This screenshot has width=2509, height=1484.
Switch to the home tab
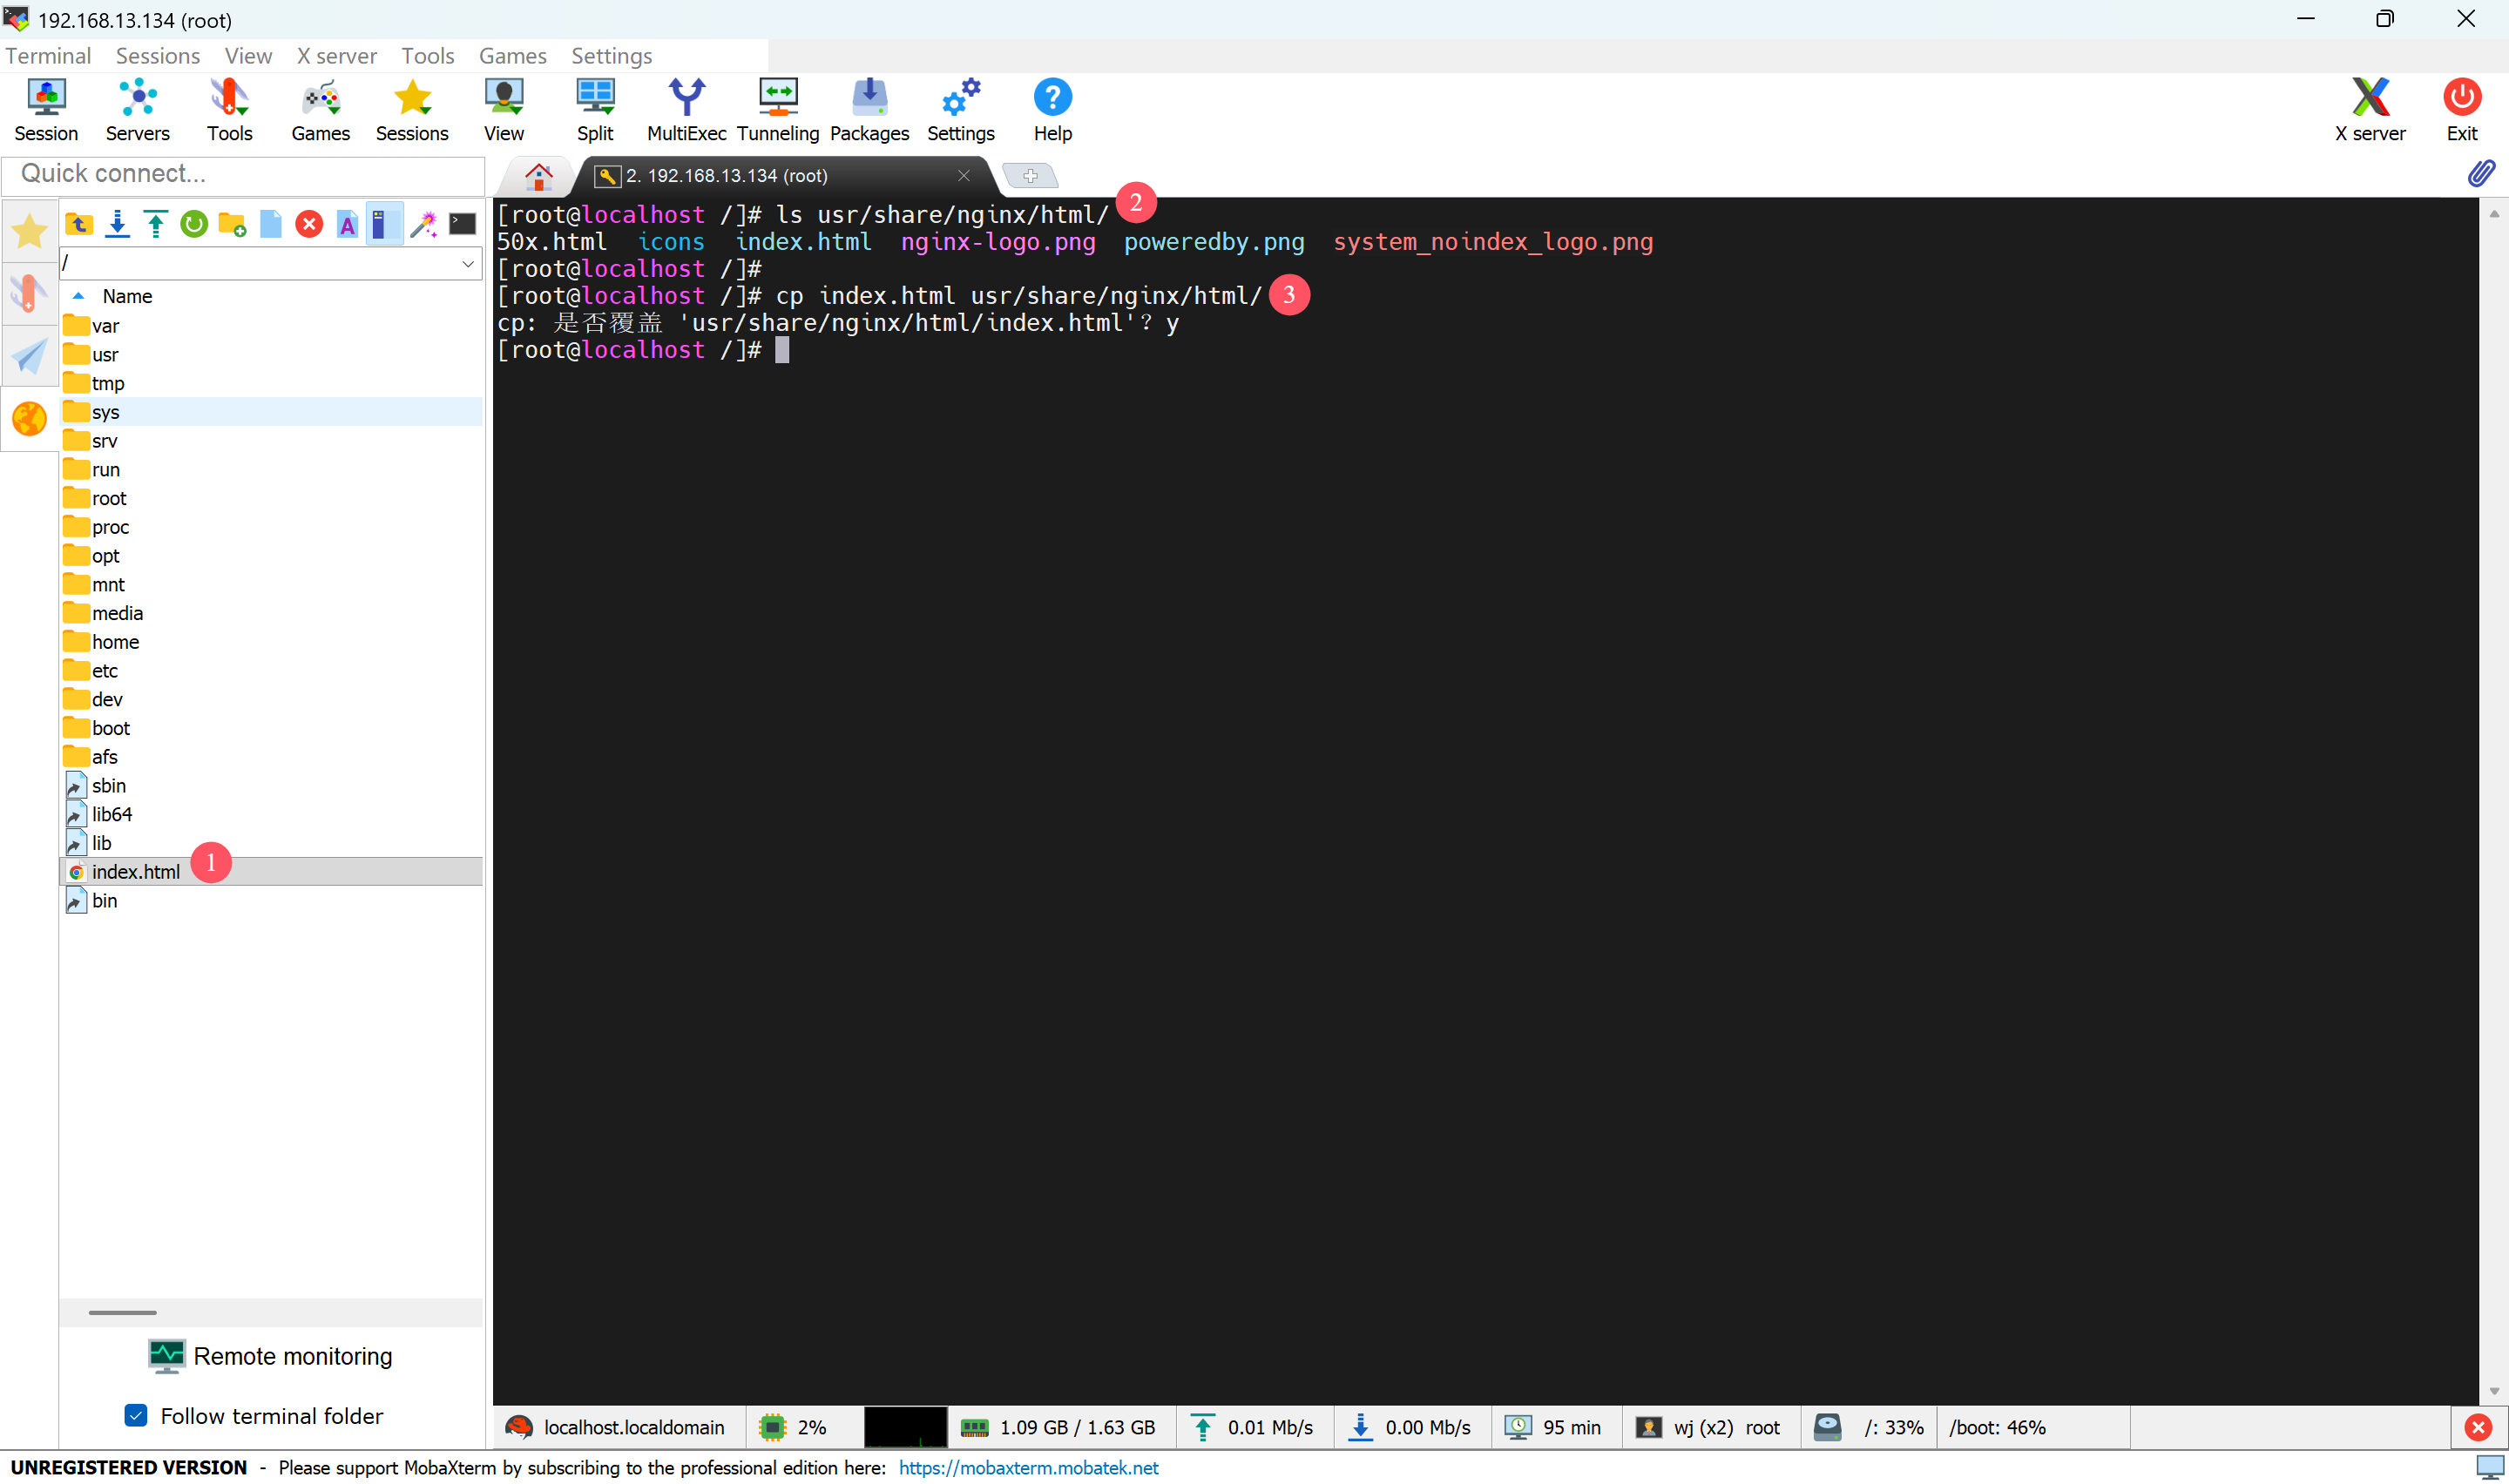(x=539, y=176)
